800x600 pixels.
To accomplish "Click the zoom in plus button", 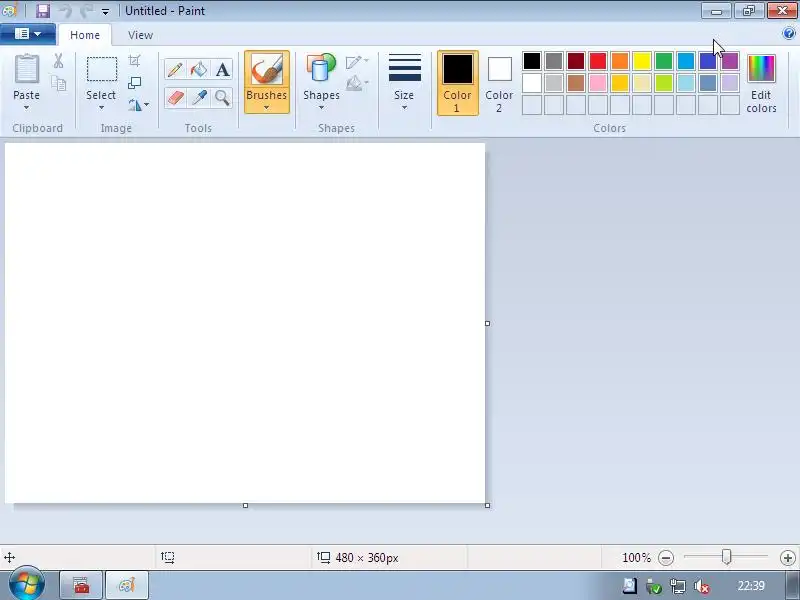I will (x=787, y=558).
